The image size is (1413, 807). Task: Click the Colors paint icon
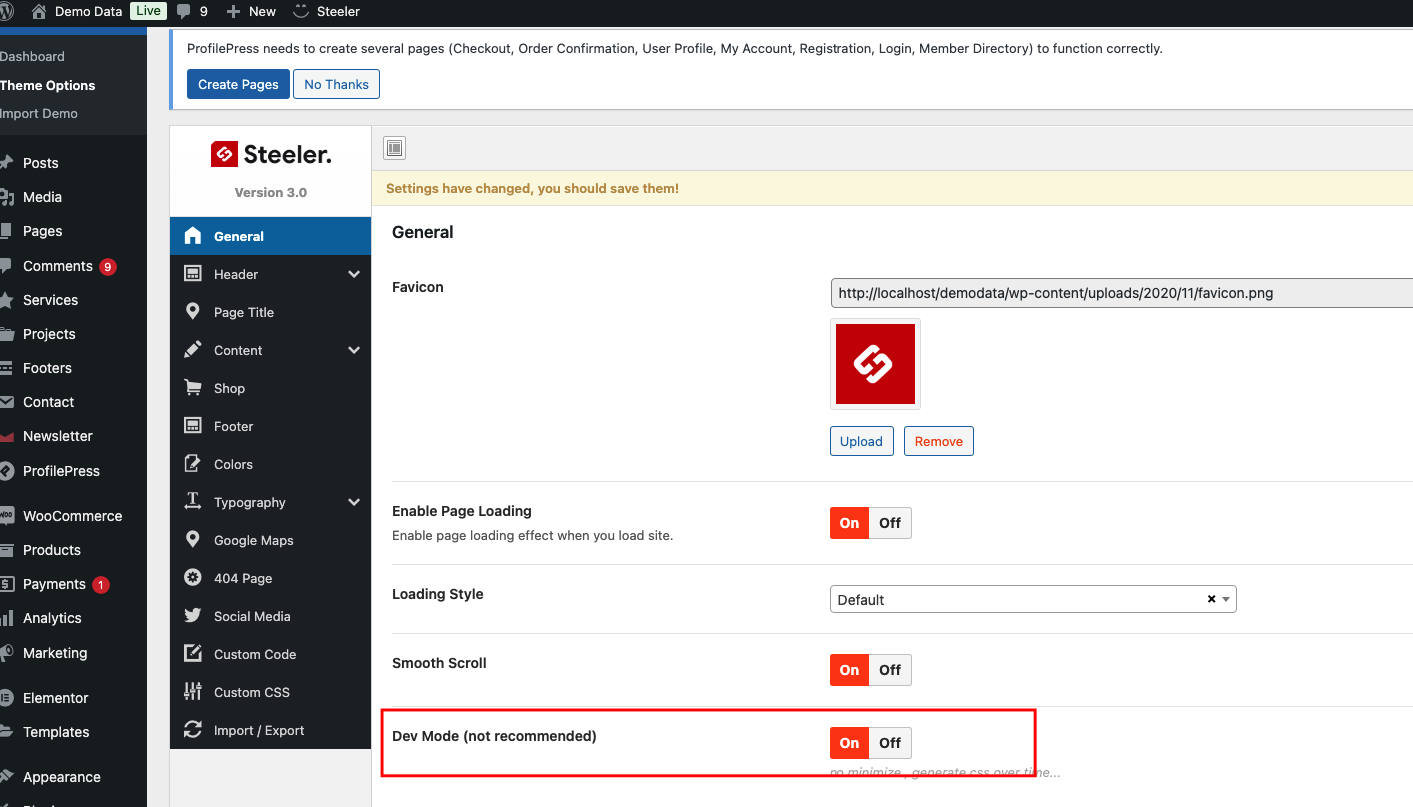[193, 464]
